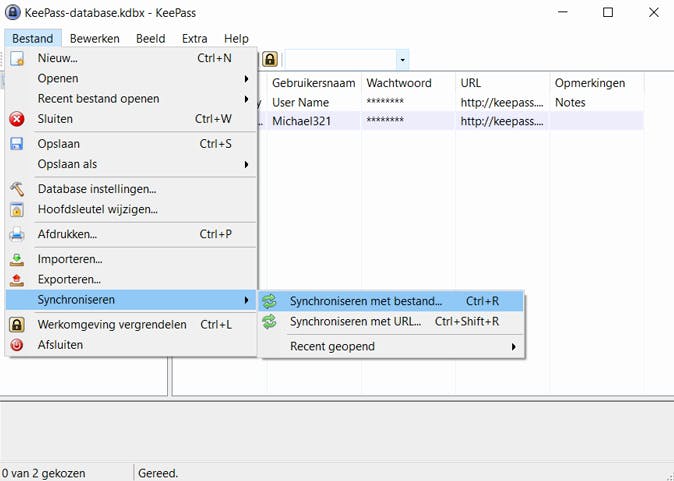
Task: Sort by the Gebruikersnaam column header
Action: pos(312,82)
